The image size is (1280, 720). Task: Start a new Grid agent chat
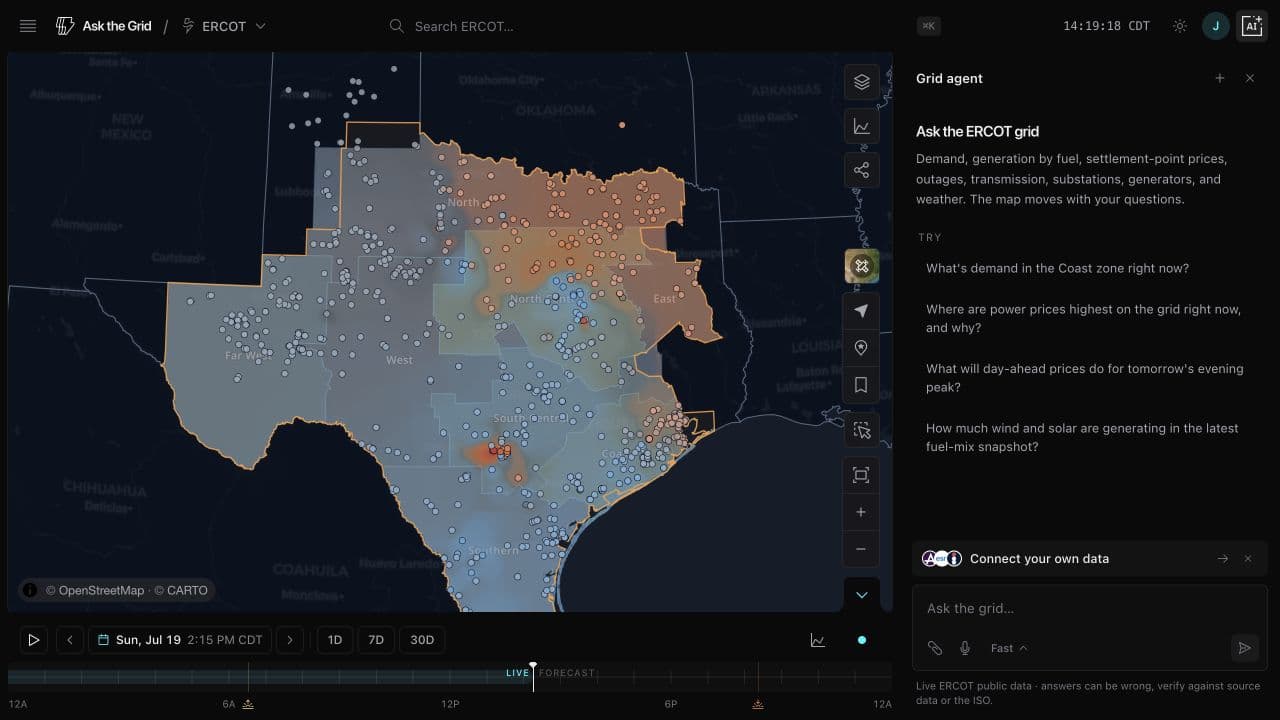tap(1220, 78)
